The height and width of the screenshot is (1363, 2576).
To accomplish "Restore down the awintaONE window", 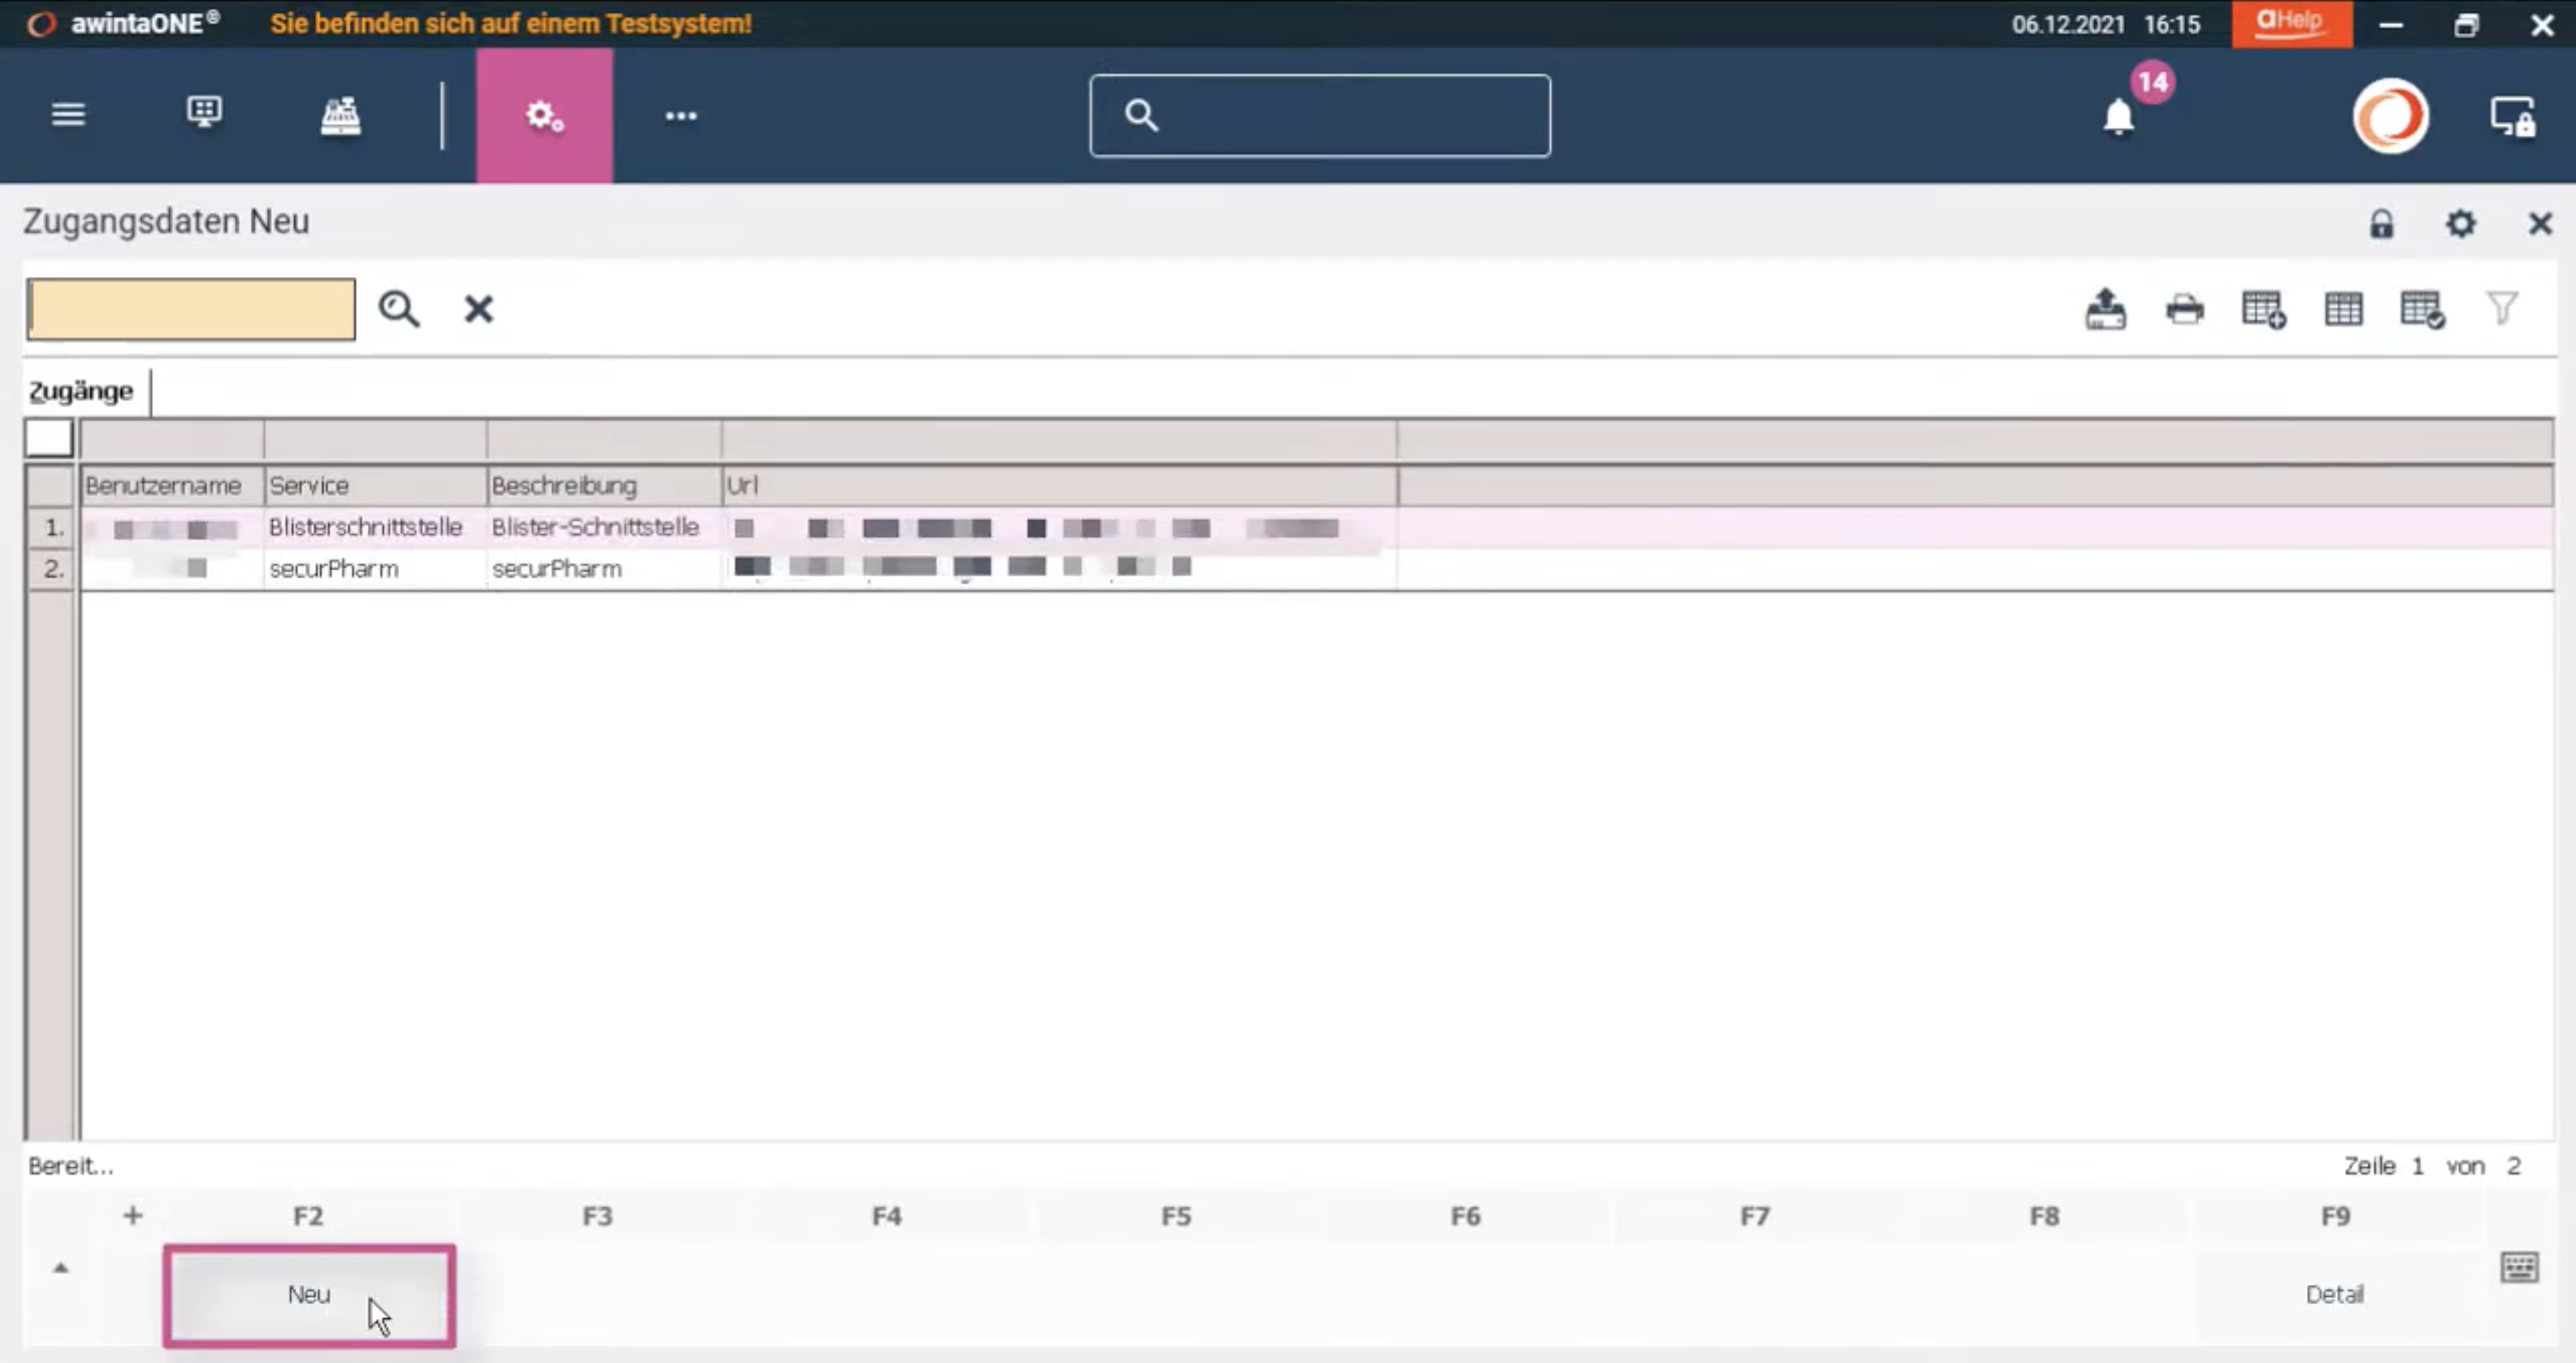I will click(2466, 25).
